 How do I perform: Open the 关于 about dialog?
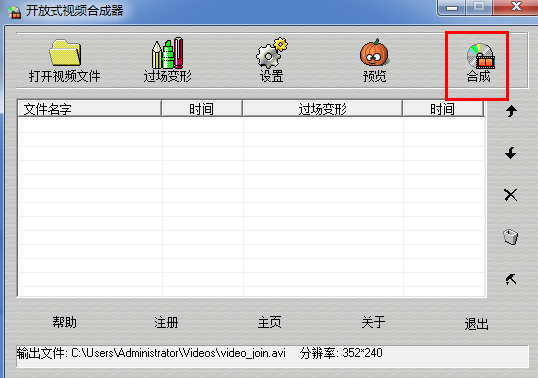(x=373, y=322)
